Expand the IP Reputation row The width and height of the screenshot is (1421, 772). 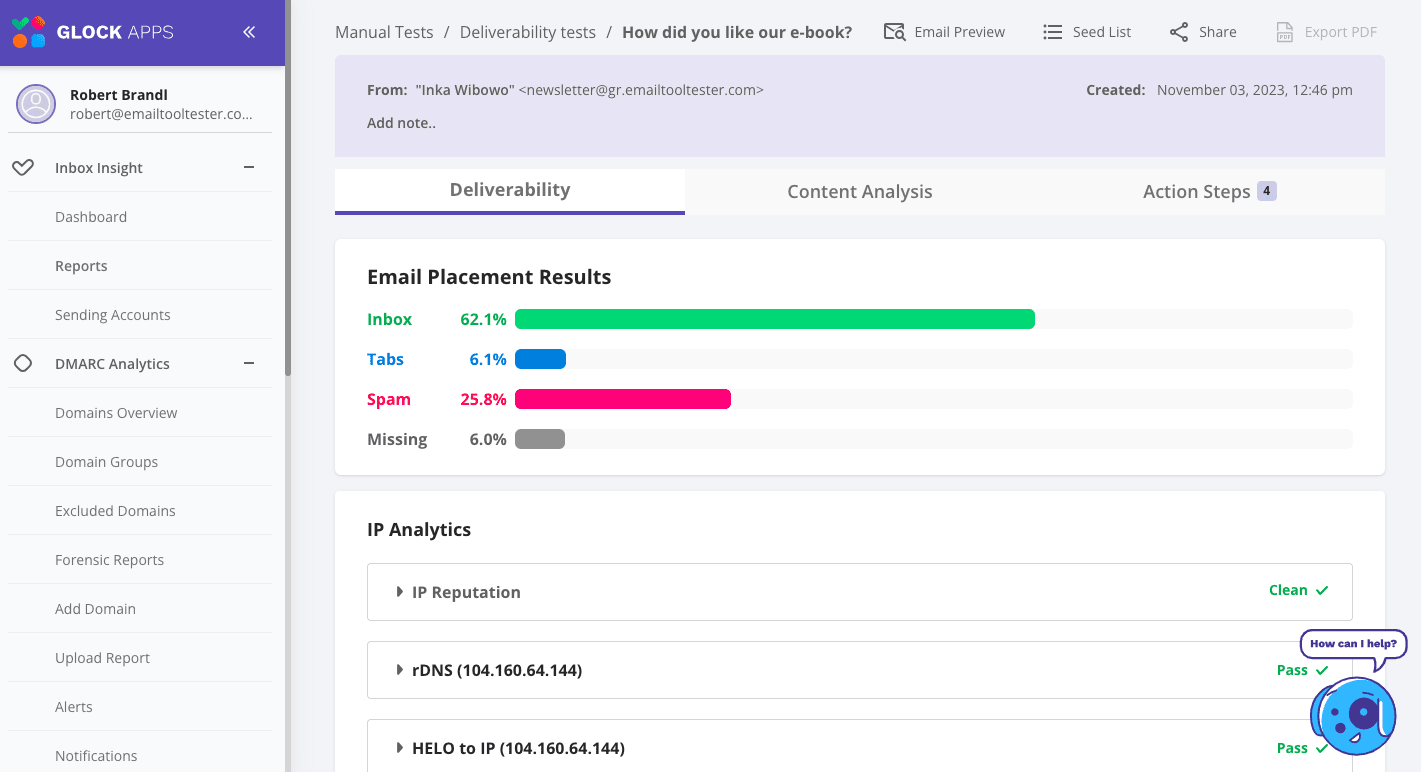pyautogui.click(x=400, y=592)
